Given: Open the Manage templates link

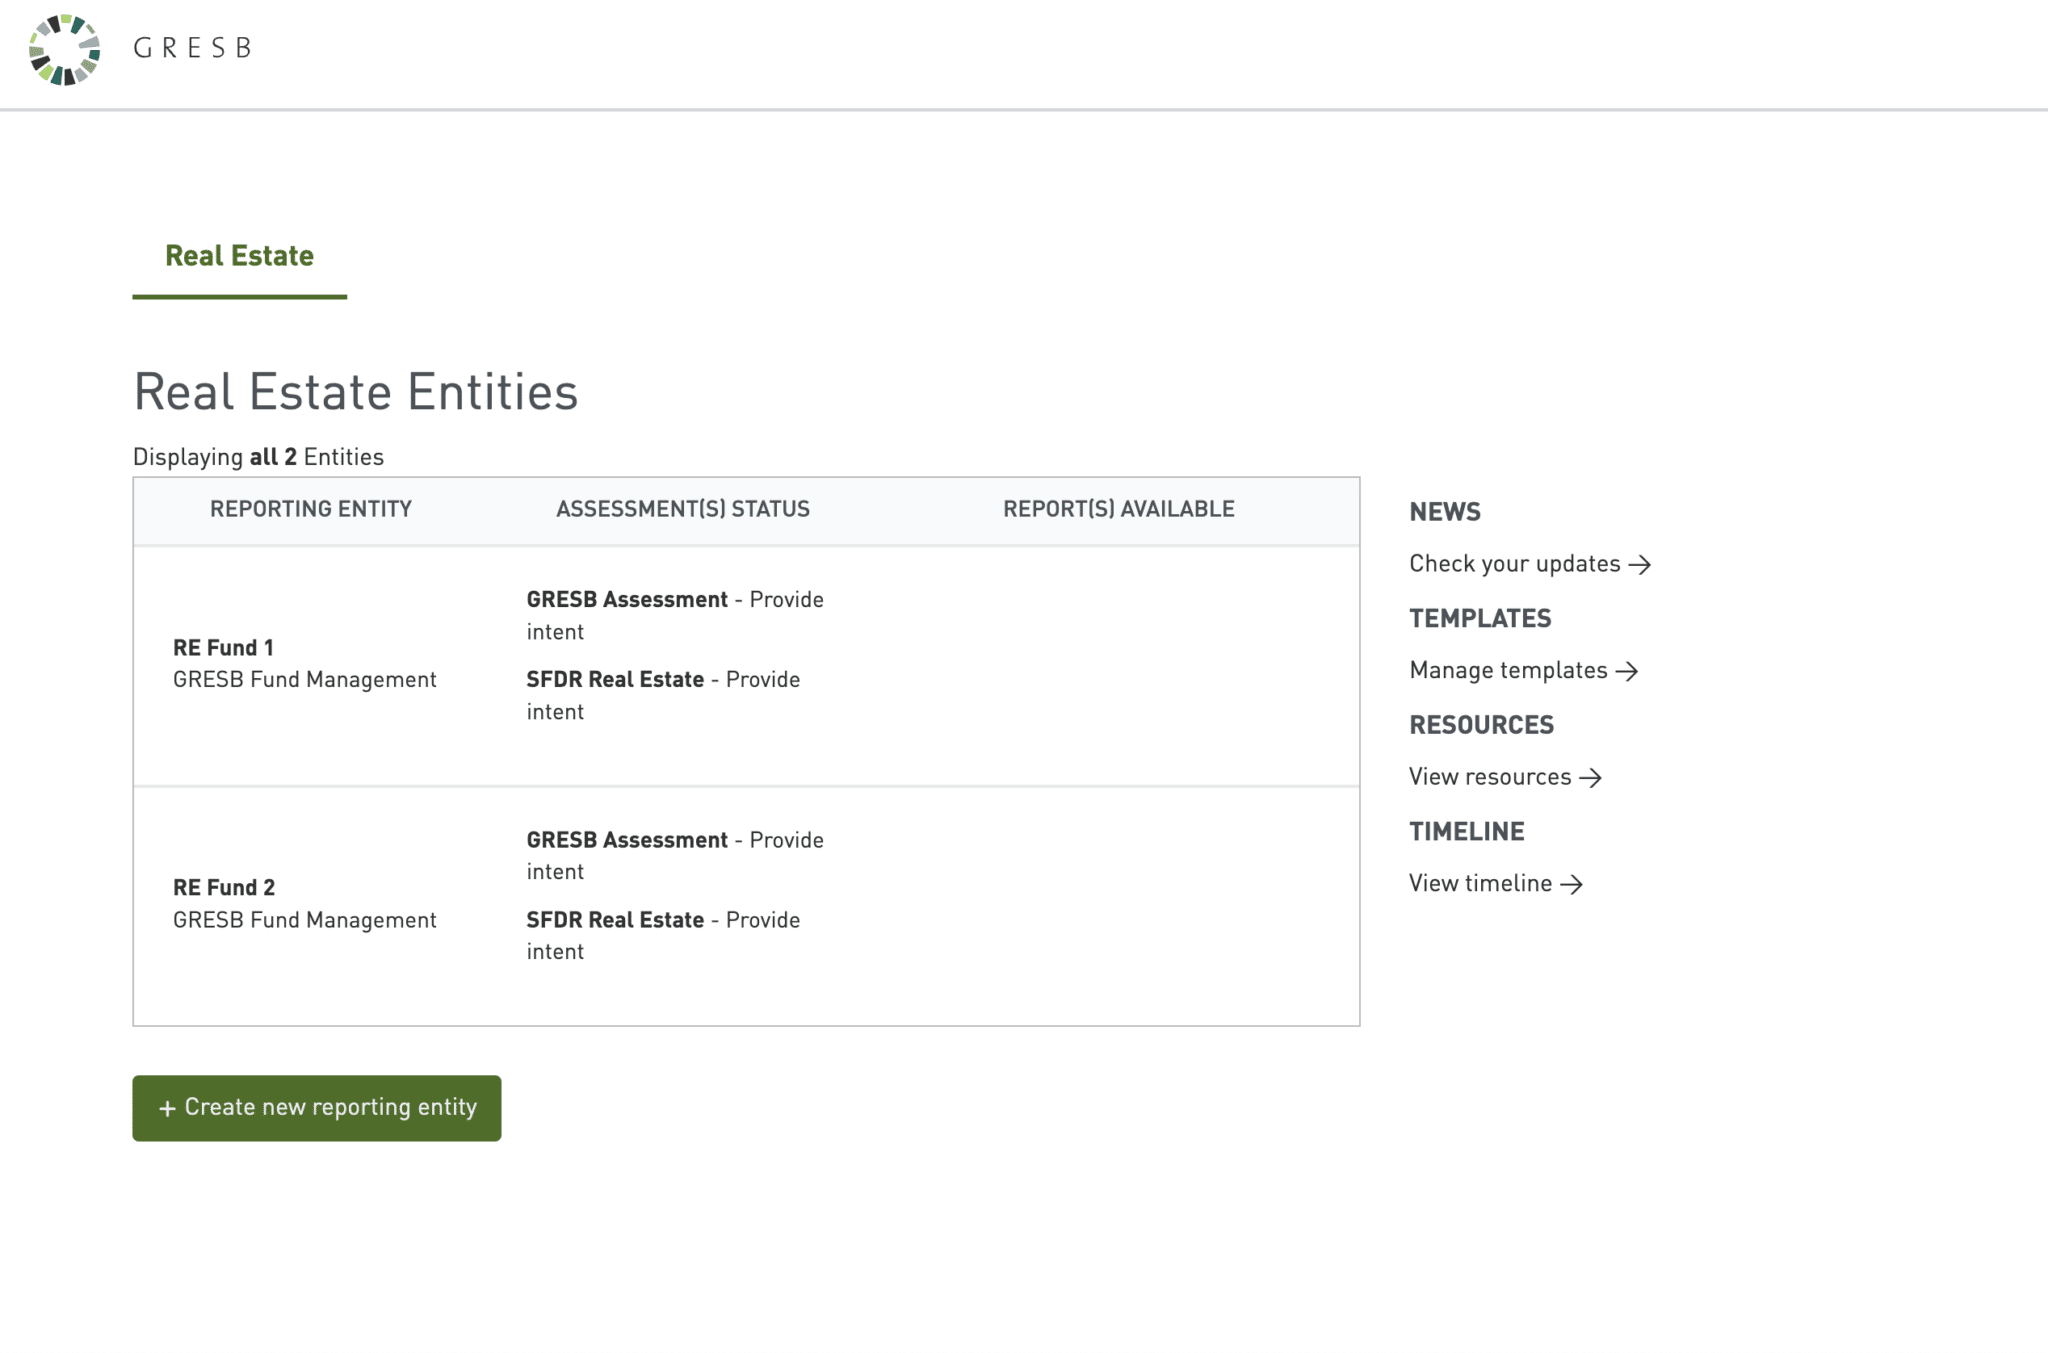Looking at the screenshot, I should point(1508,670).
